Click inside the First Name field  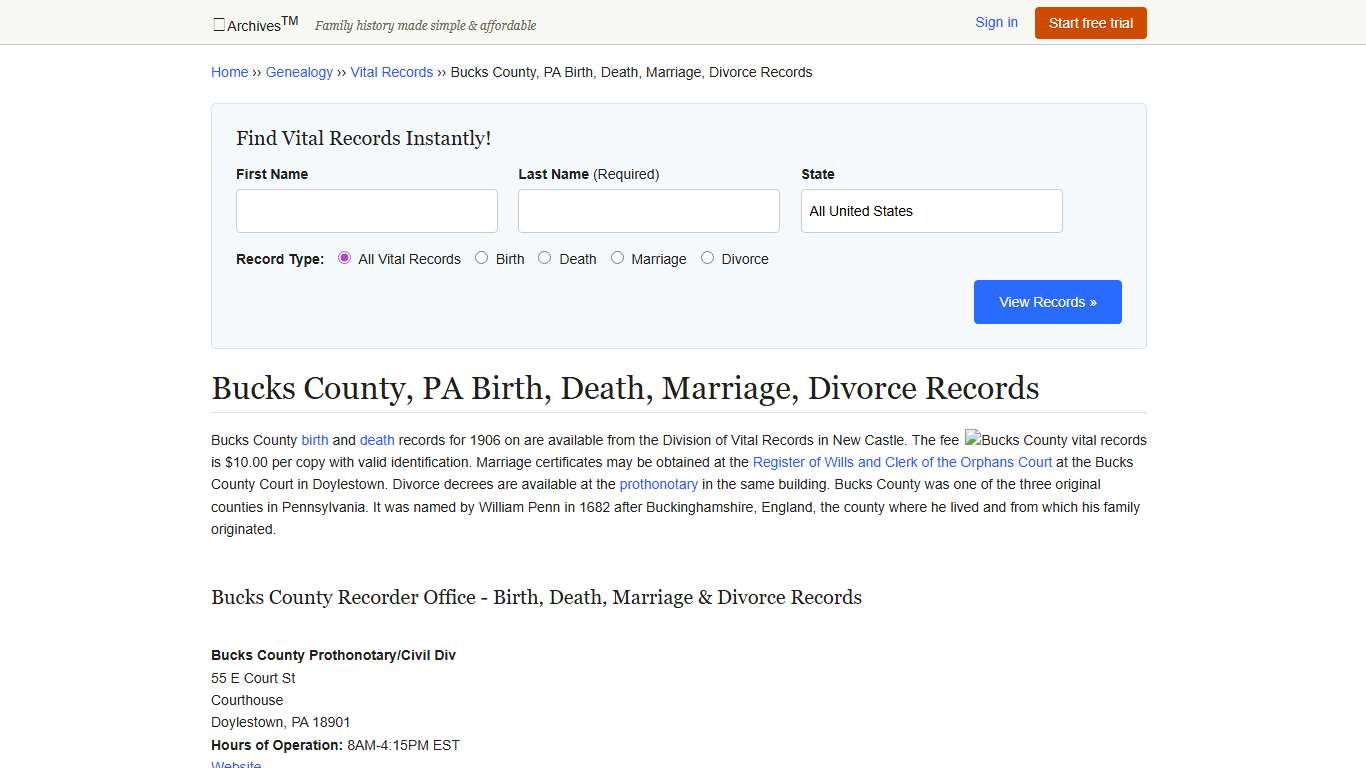pyautogui.click(x=366, y=211)
